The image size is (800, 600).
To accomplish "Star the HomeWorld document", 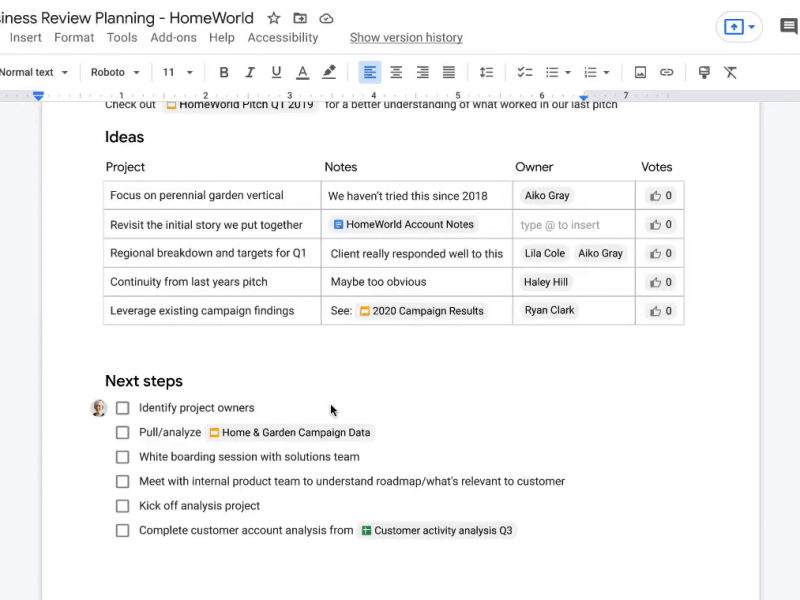I will [272, 17].
